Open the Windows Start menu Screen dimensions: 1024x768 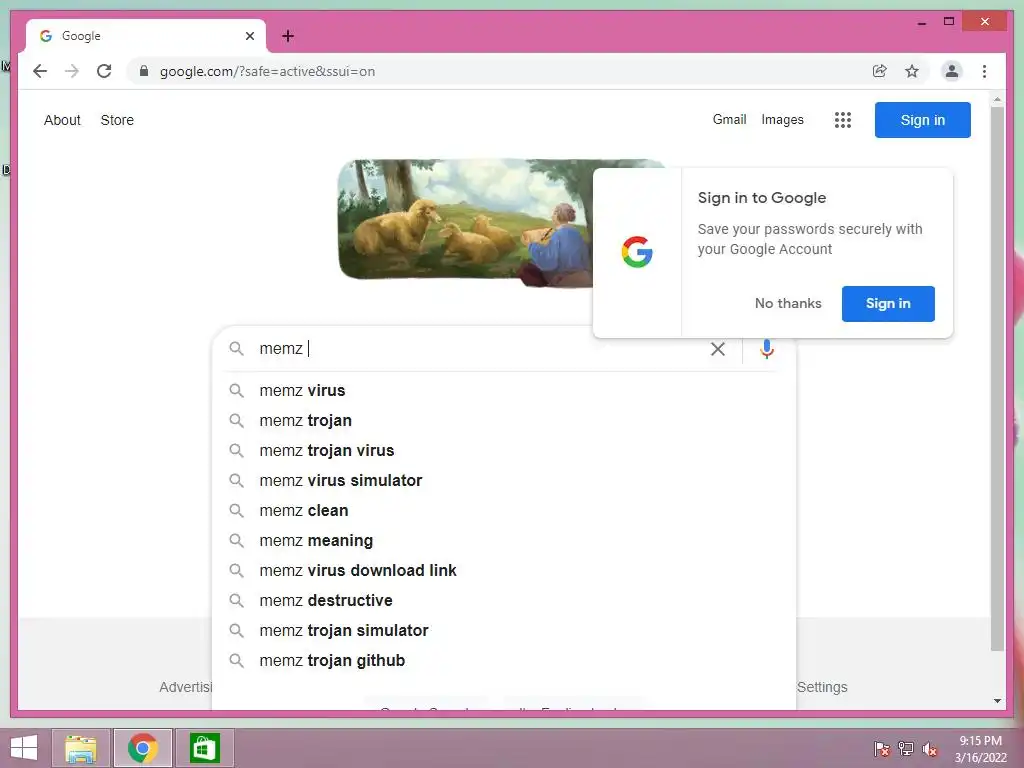pos(24,748)
